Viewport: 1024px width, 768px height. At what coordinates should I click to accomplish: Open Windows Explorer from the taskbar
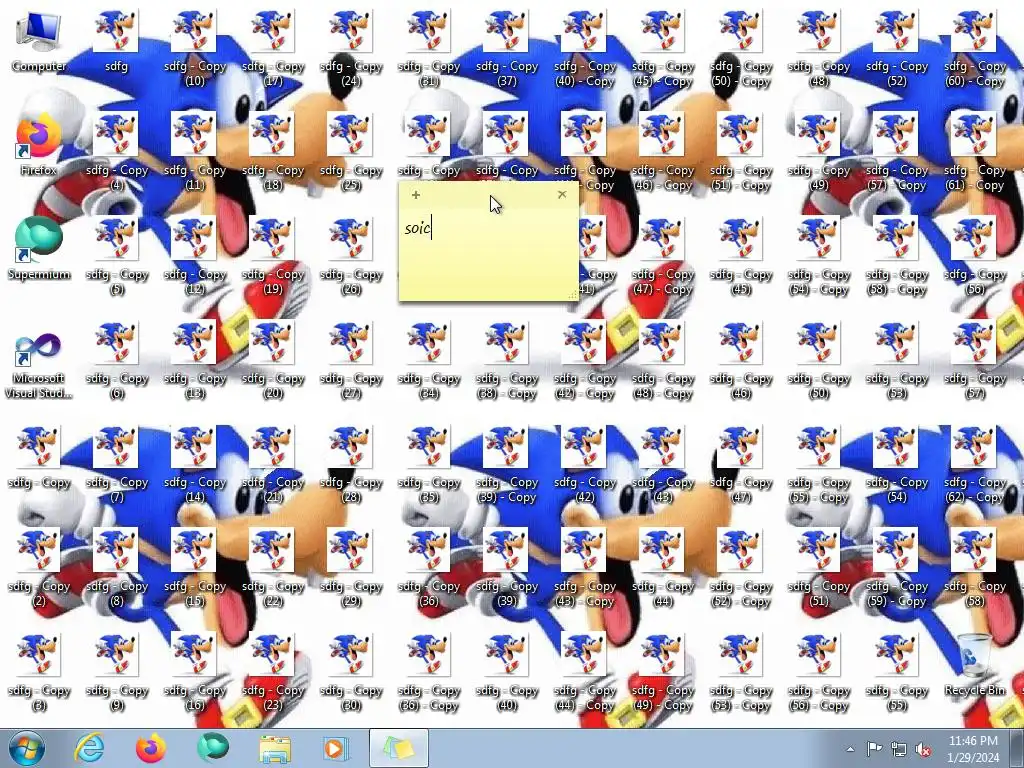click(275, 748)
